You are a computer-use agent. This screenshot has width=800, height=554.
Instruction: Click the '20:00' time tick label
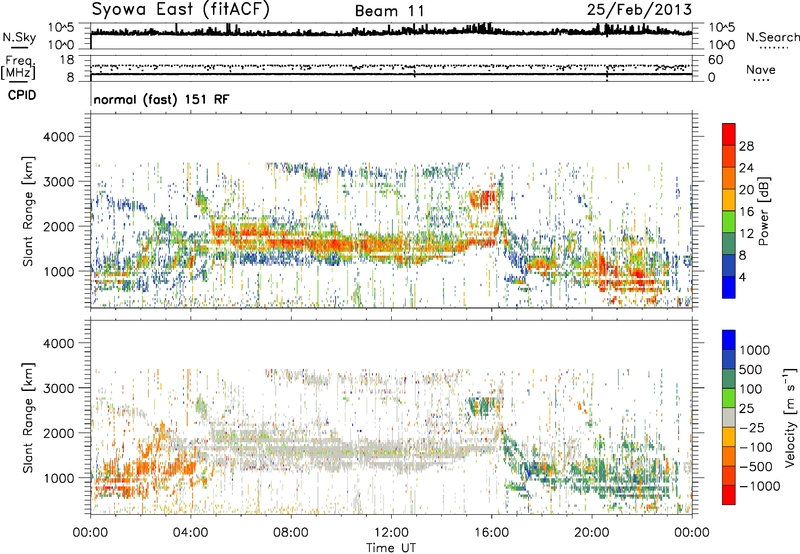click(x=591, y=533)
